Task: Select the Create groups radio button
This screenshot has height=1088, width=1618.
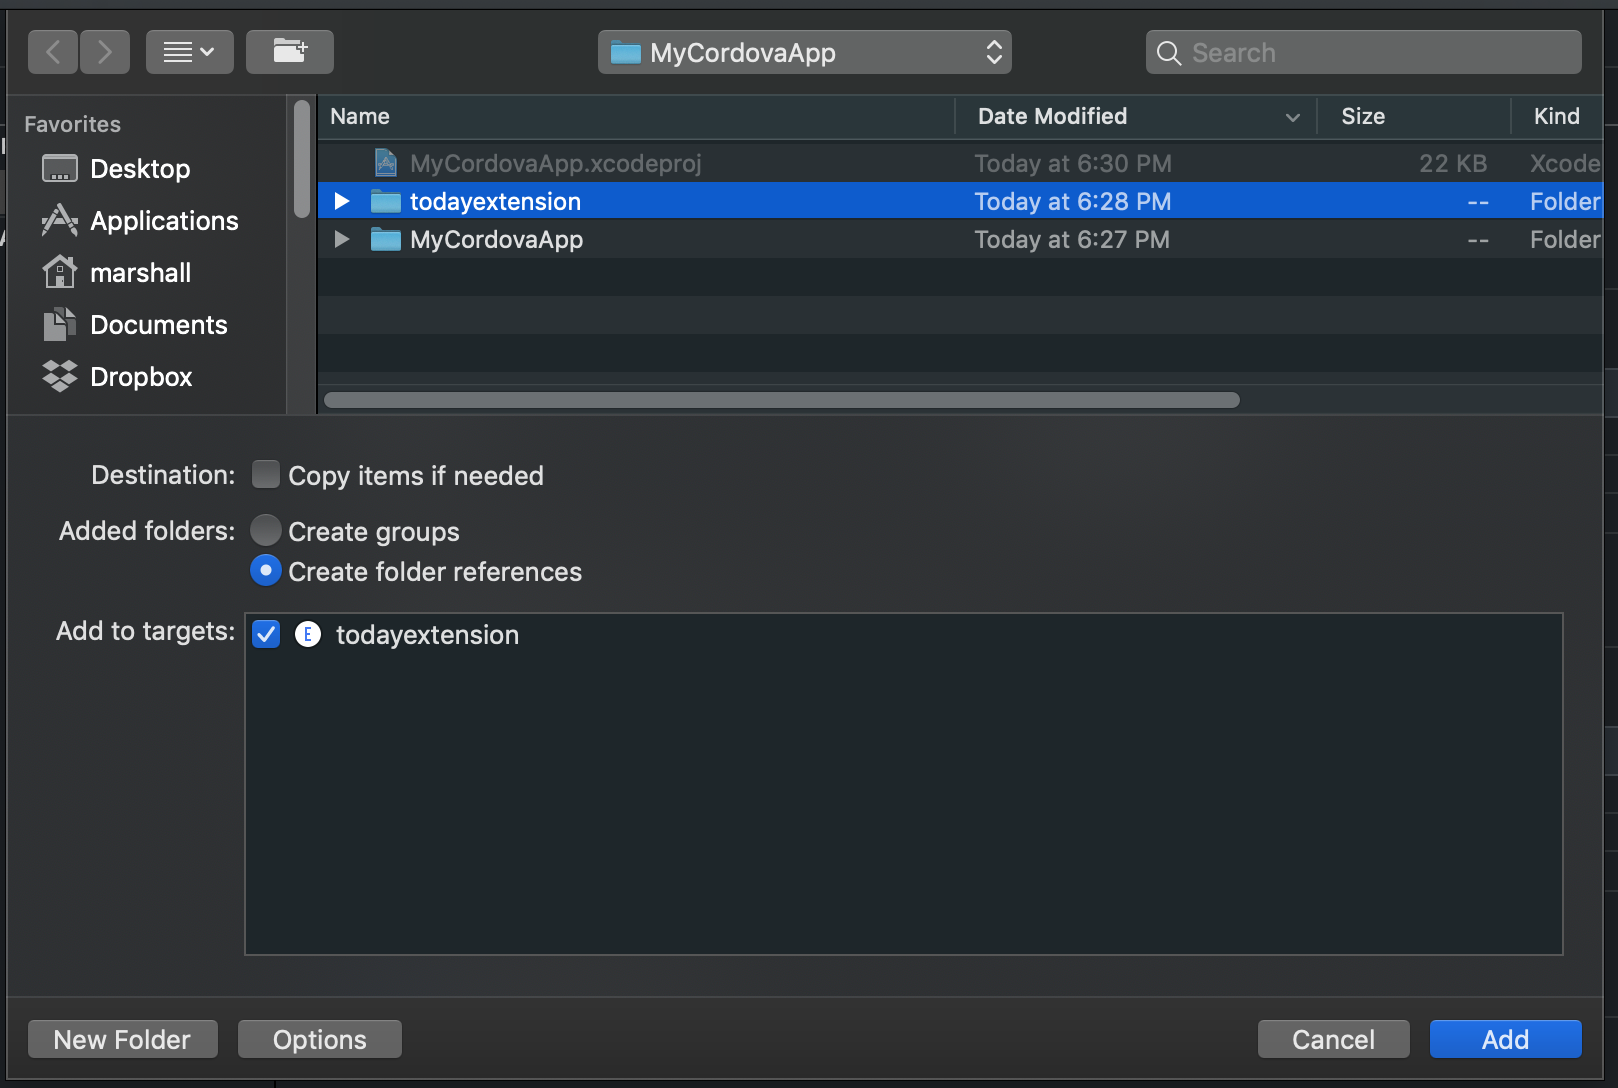Action: pos(266,530)
